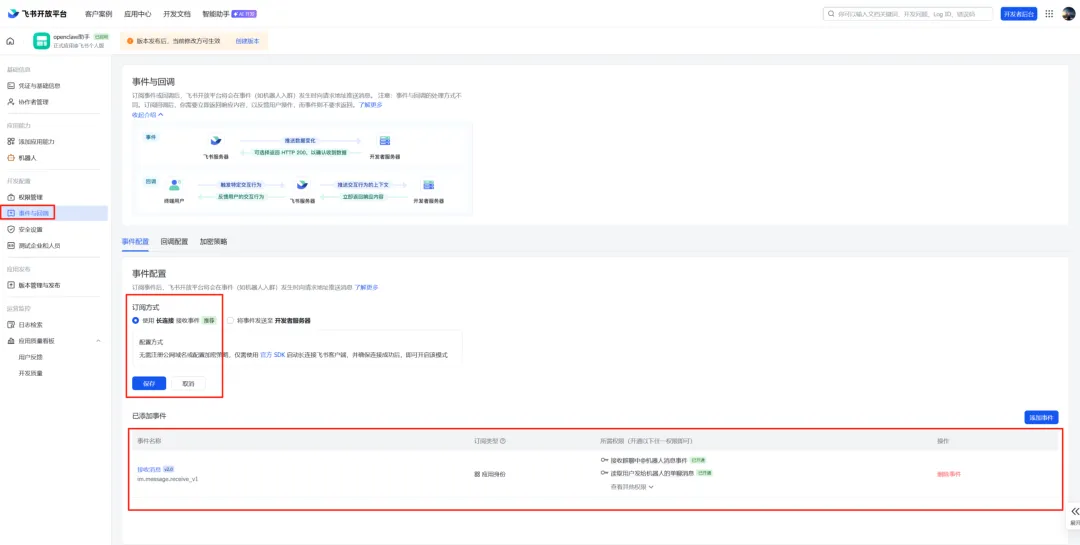Click the 订阅类型 help question icon
Image resolution: width=1080 pixels, height=545 pixels.
tap(503, 441)
